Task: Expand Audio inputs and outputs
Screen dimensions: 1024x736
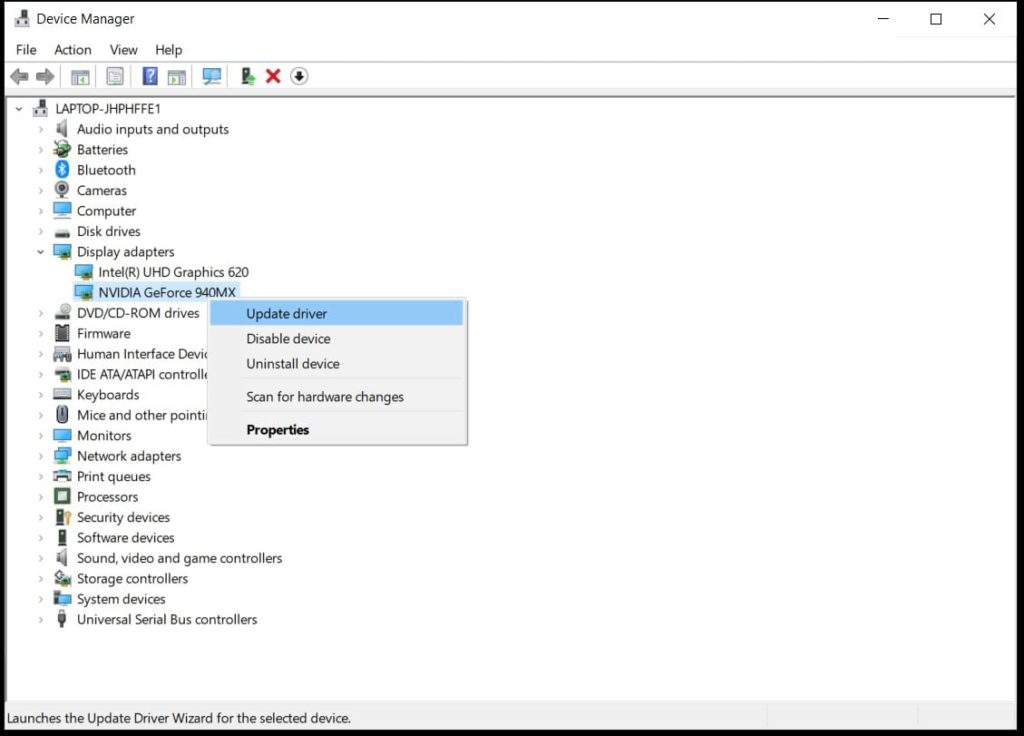Action: 40,129
